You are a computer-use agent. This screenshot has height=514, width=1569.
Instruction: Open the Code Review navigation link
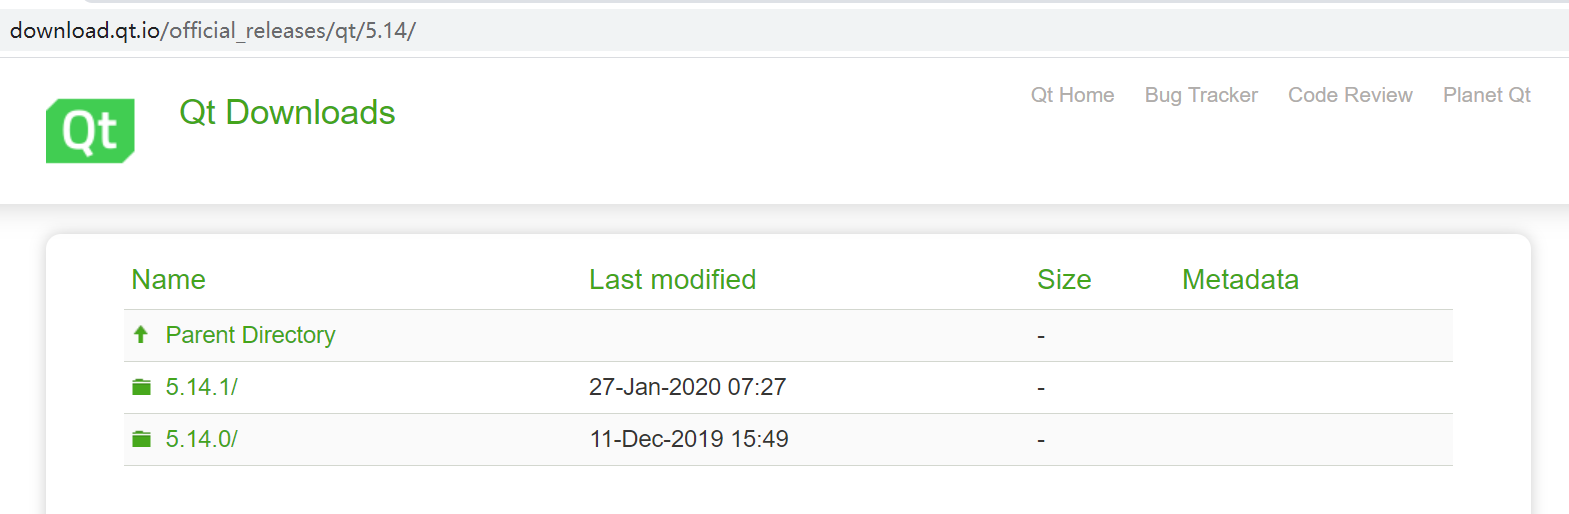coord(1350,95)
